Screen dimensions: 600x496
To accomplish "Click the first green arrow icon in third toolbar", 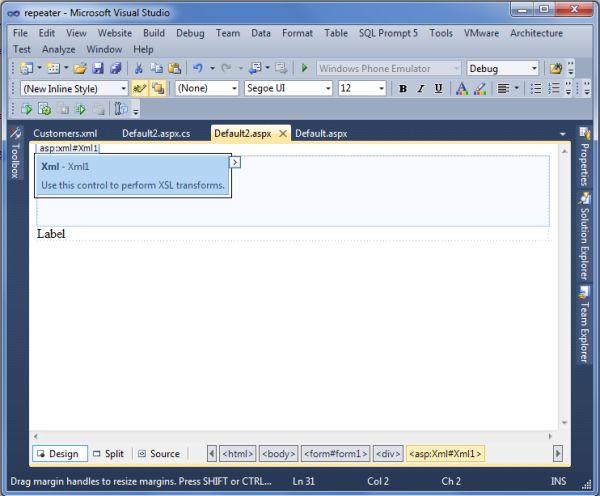I will click(x=26, y=109).
